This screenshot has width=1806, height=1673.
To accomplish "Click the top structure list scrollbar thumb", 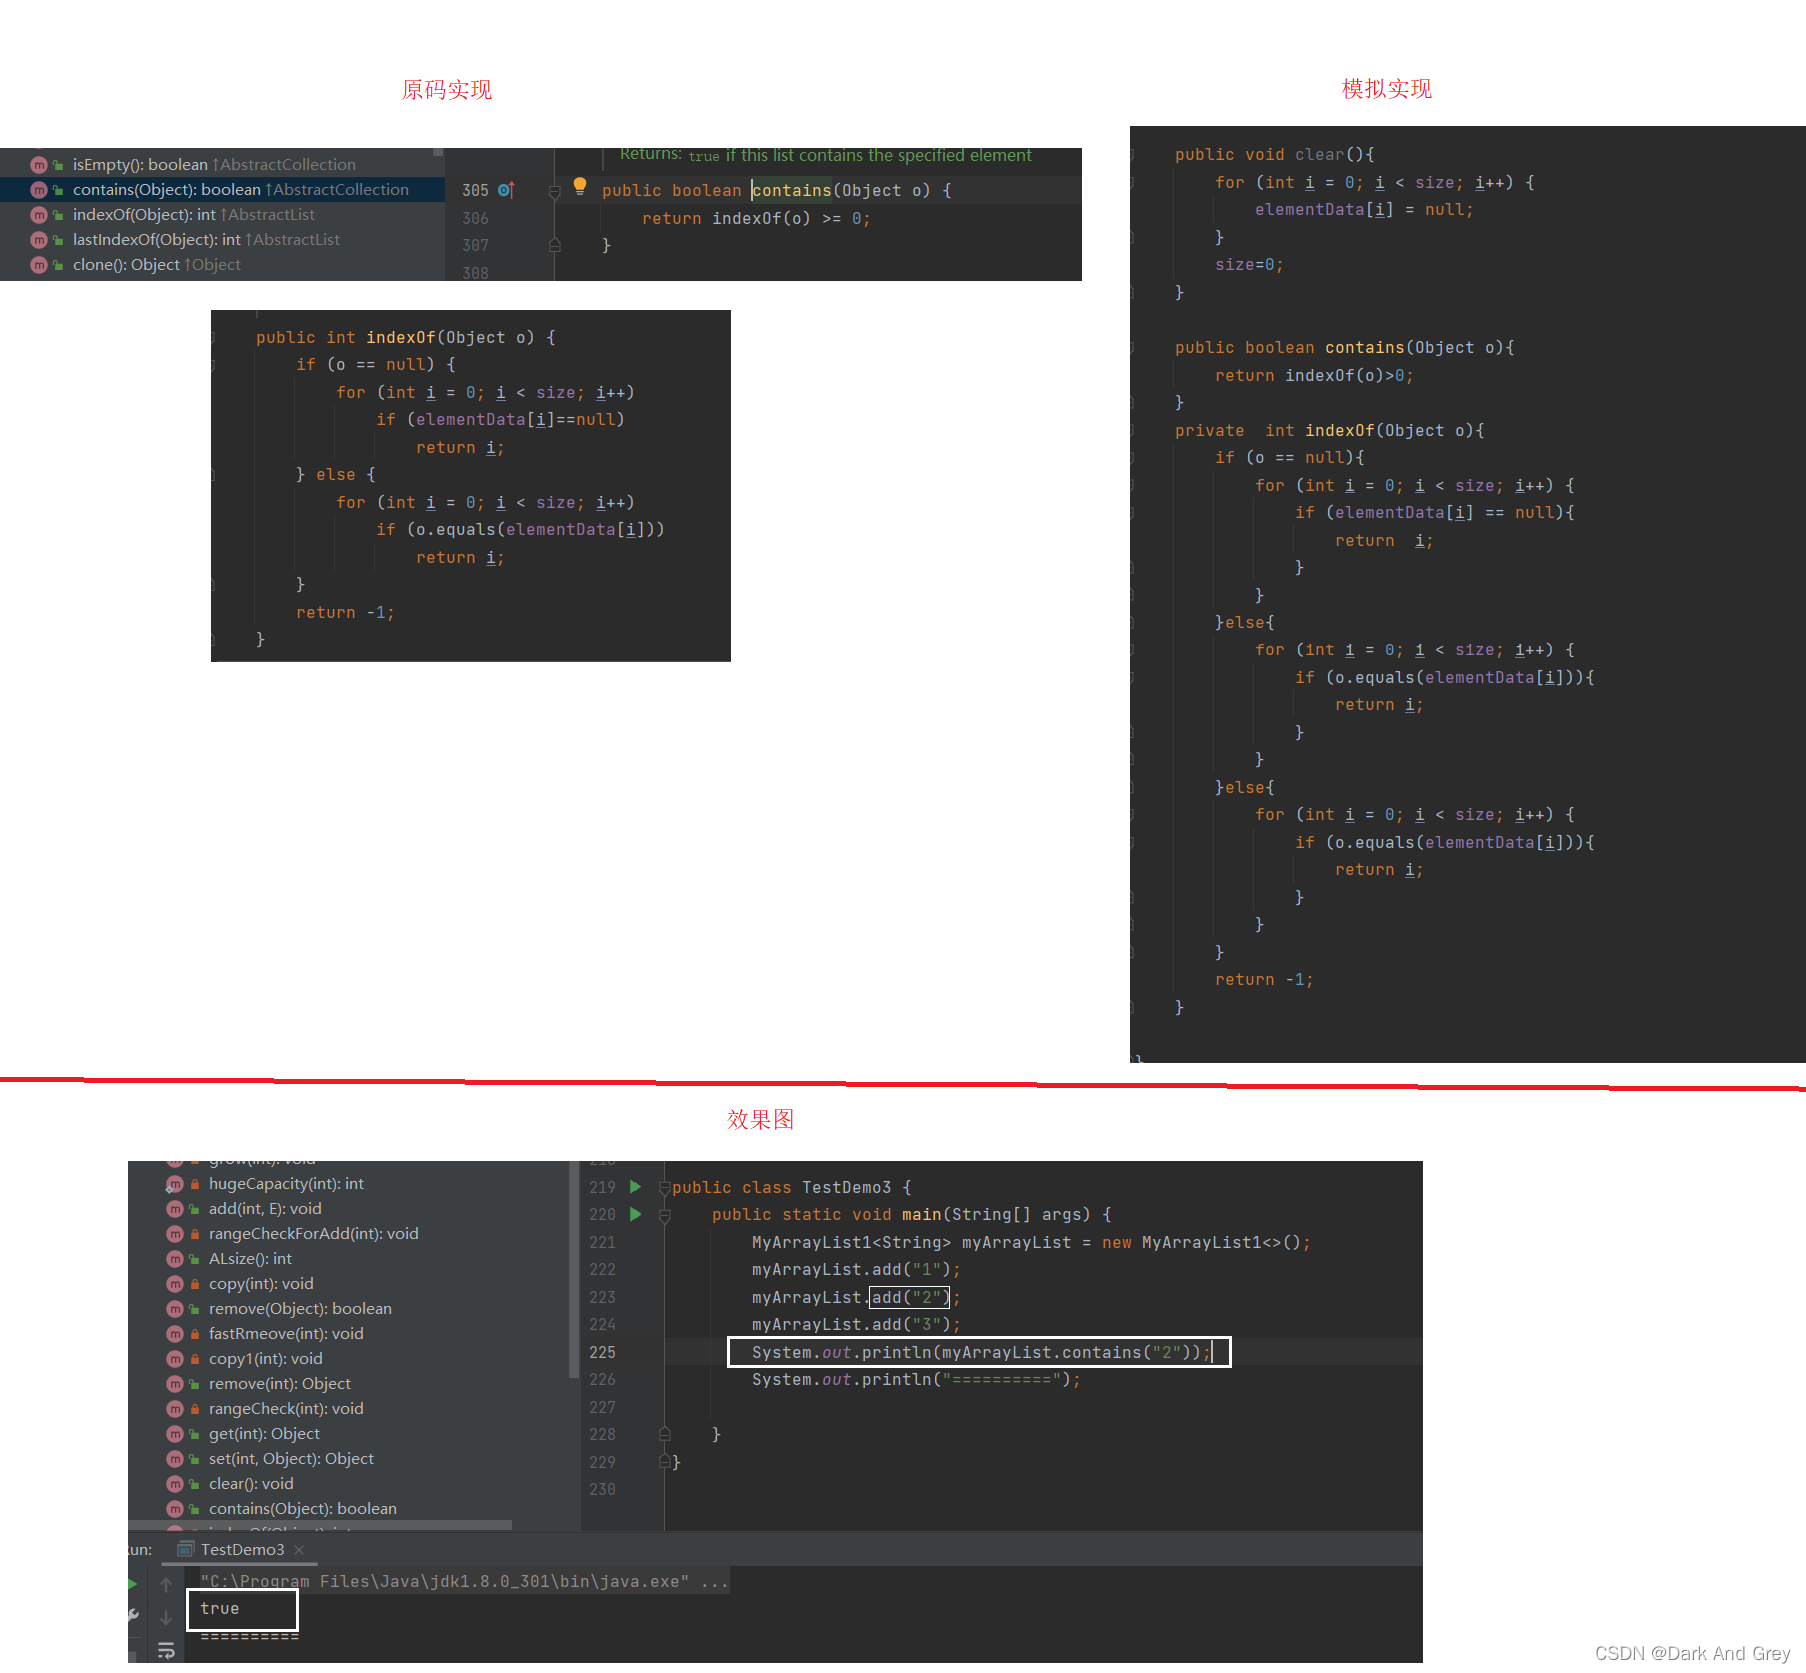I will (438, 152).
